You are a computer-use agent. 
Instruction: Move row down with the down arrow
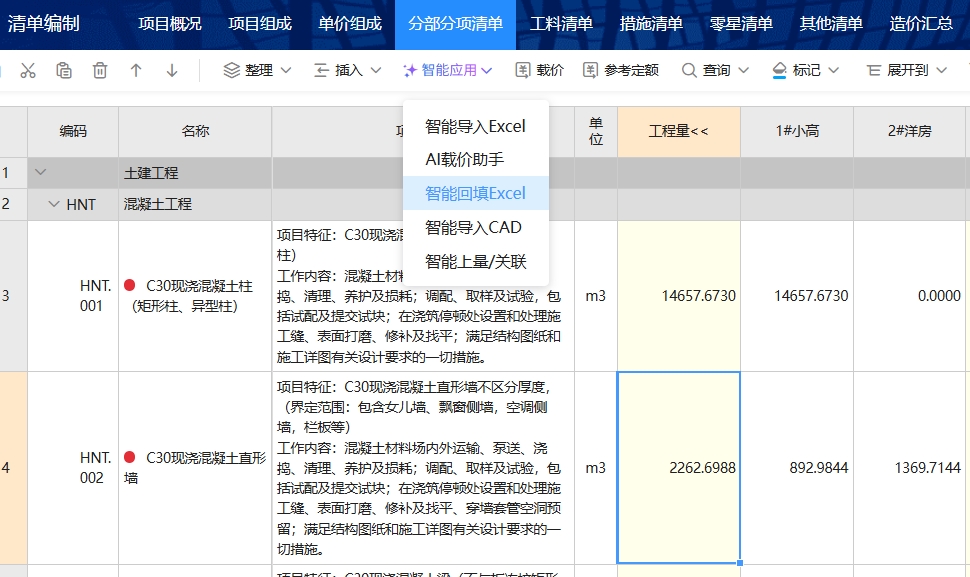click(x=172, y=71)
